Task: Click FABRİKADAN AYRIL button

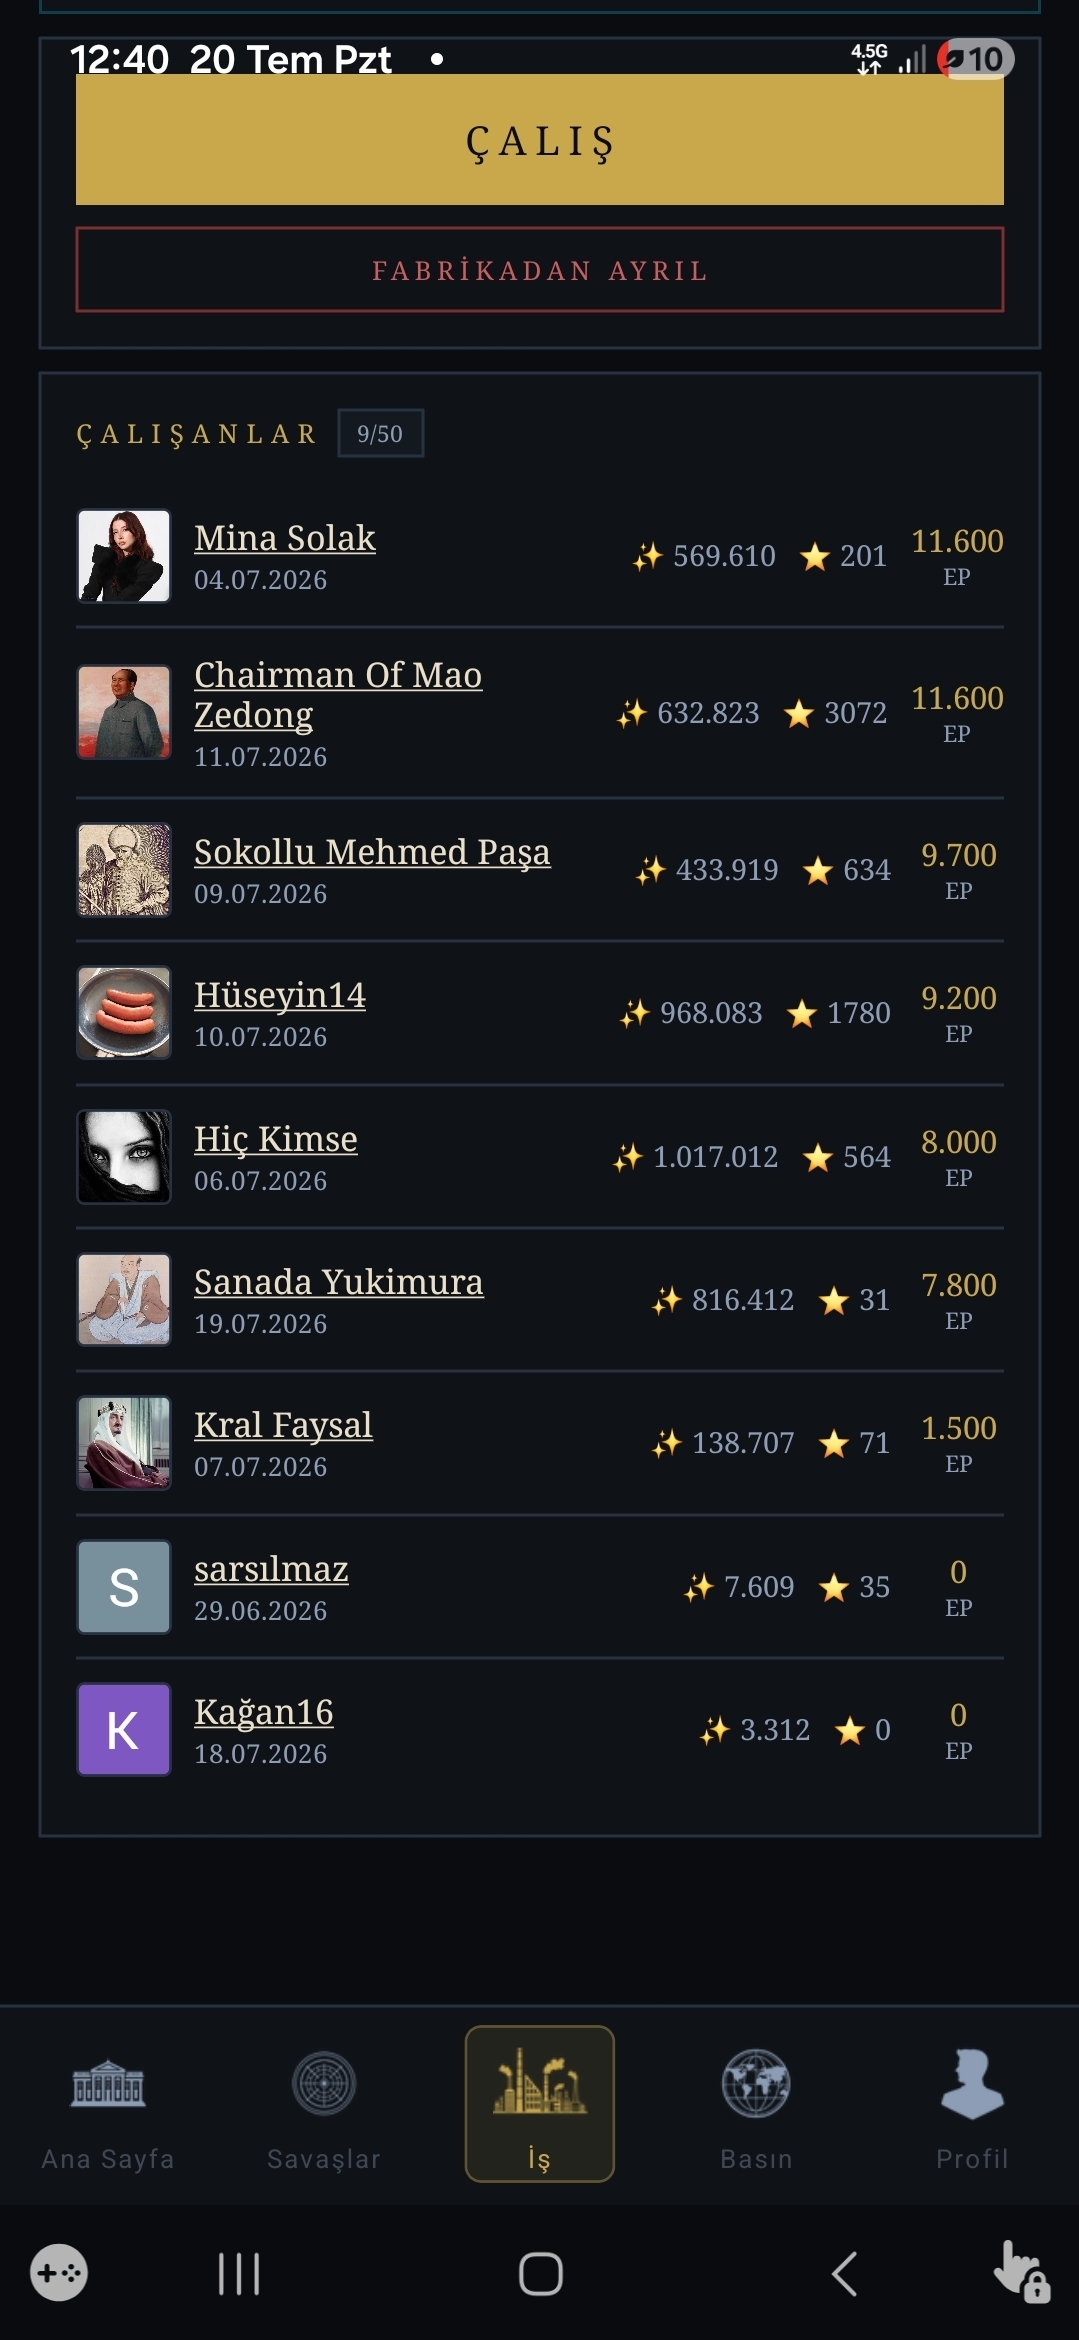Action: click(x=540, y=270)
